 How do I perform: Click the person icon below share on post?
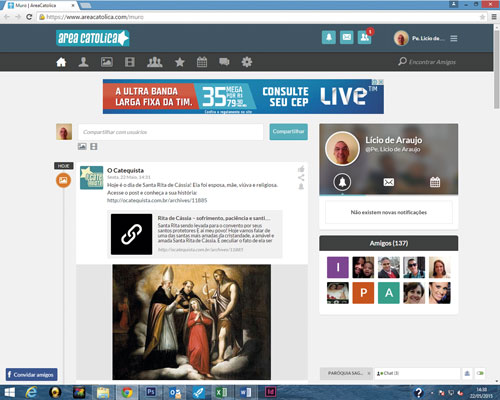301,186
